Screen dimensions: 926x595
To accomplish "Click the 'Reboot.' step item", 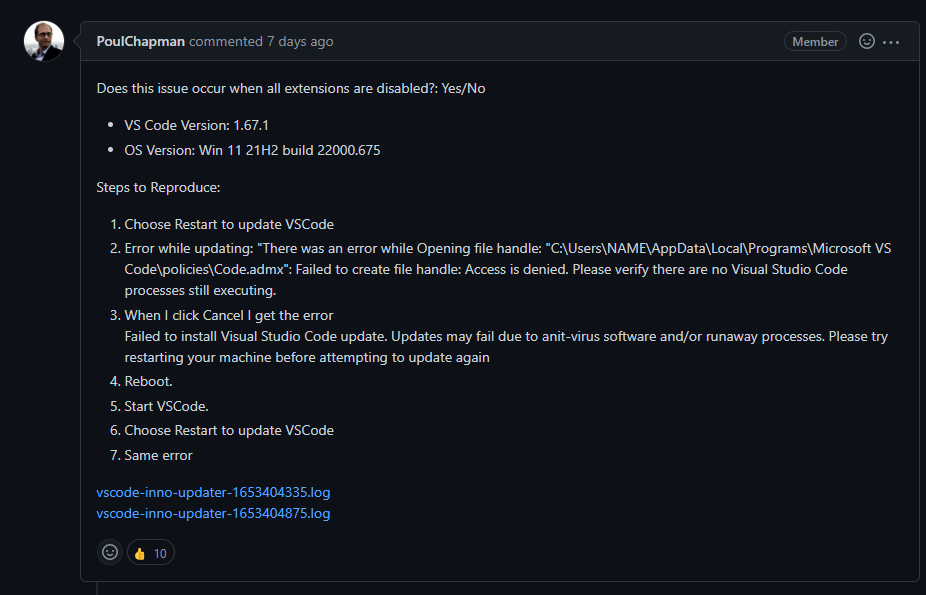I will (148, 381).
